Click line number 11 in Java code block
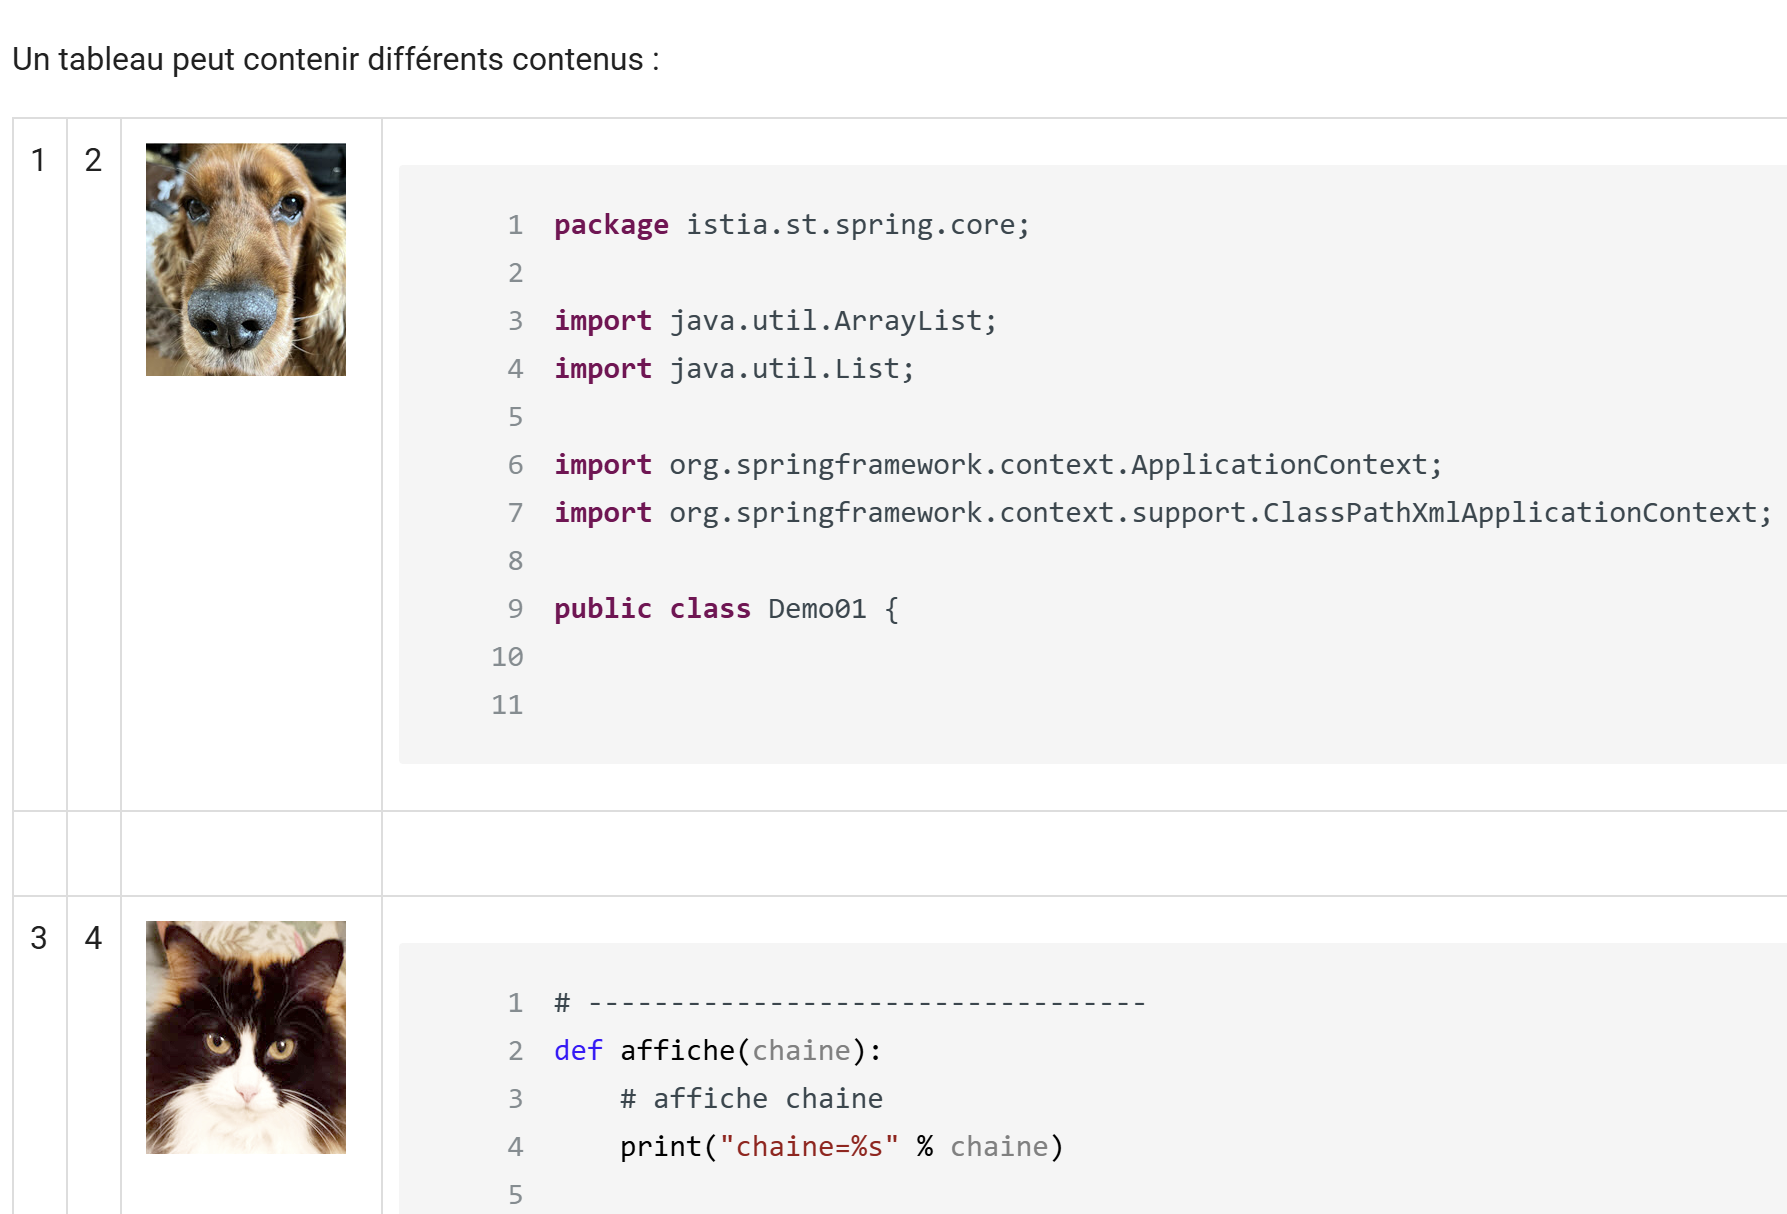 coord(507,705)
